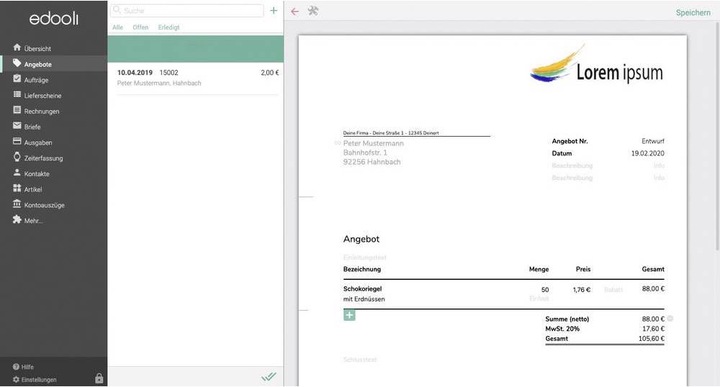This screenshot has width=720, height=387.
Task: Click the double checkmark icon below the list
Action: [269, 377]
